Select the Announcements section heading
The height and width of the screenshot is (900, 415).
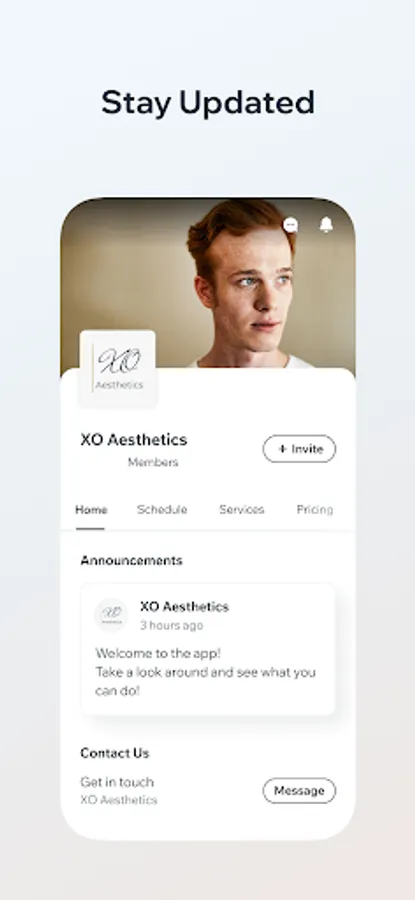[x=131, y=561]
